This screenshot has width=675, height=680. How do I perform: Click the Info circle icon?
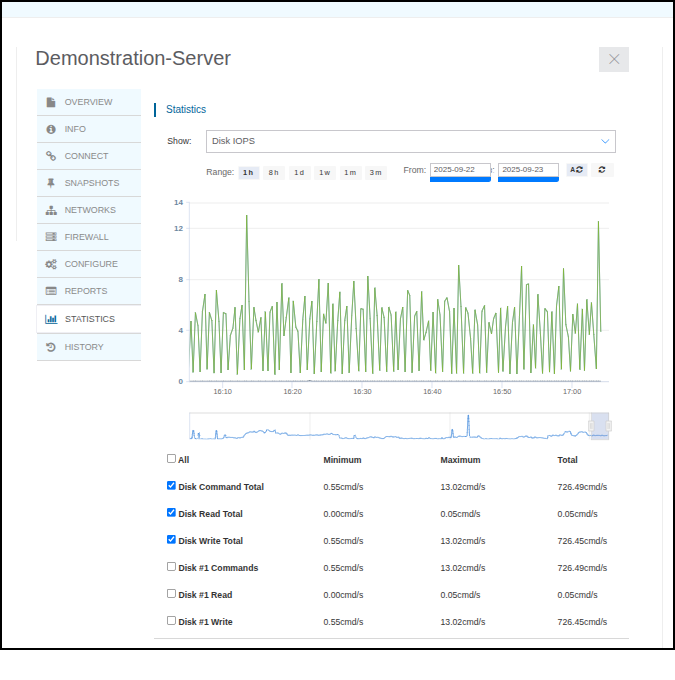51,129
